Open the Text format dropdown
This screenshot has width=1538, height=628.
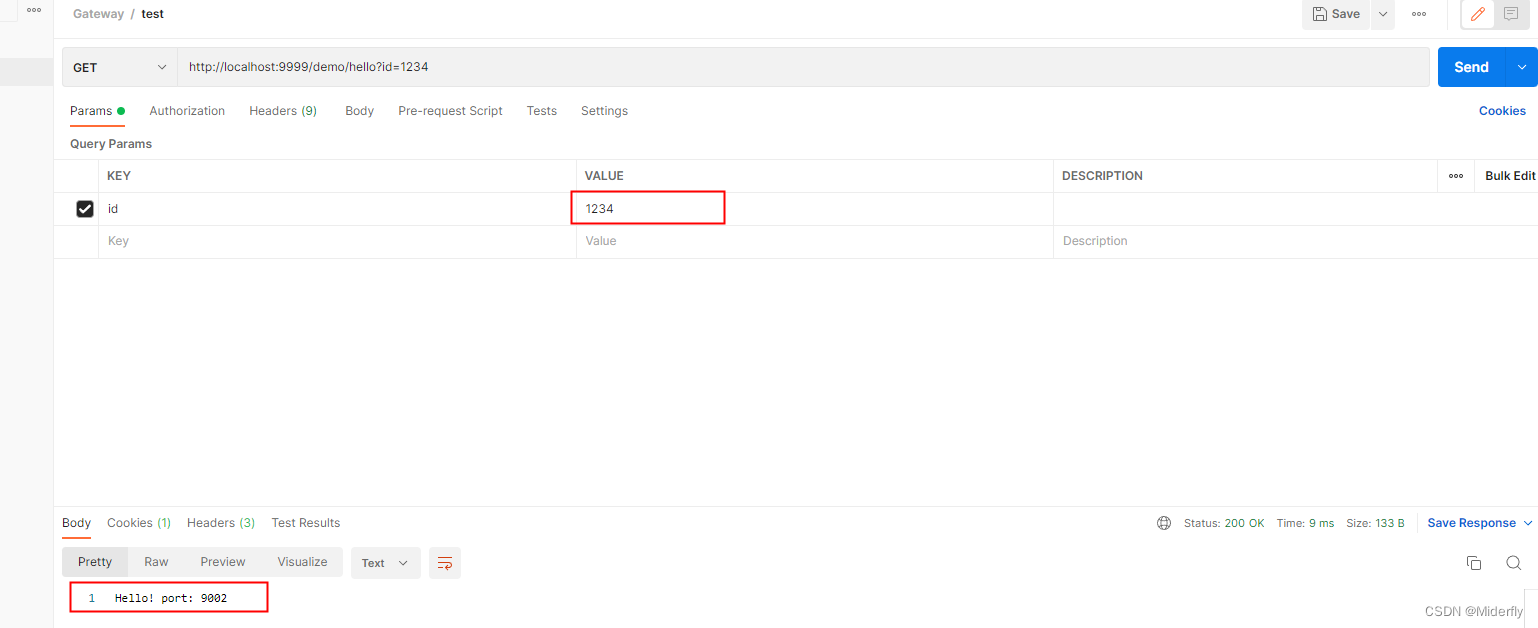[385, 563]
